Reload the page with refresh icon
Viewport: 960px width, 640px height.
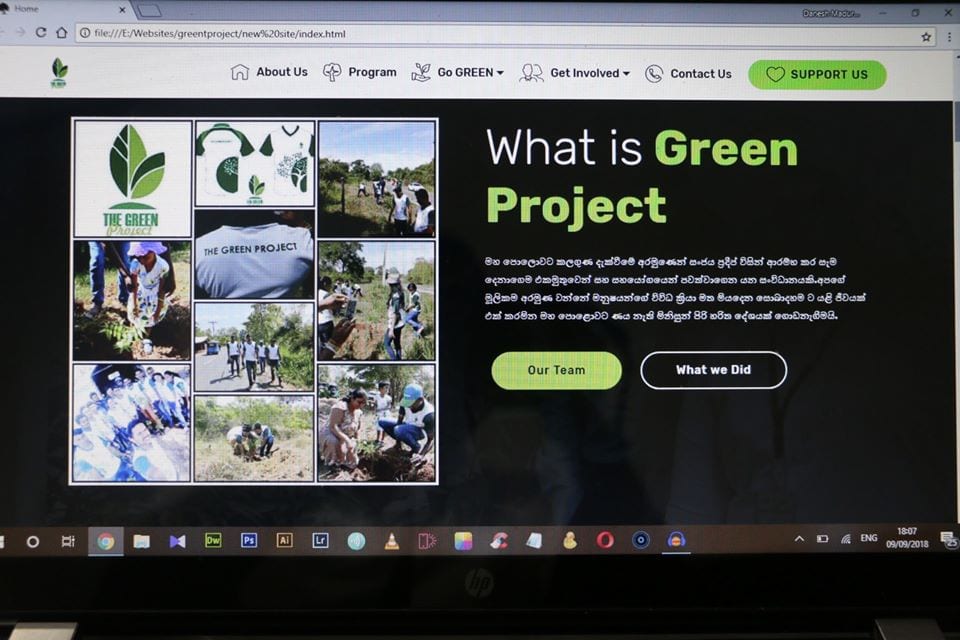(x=41, y=33)
